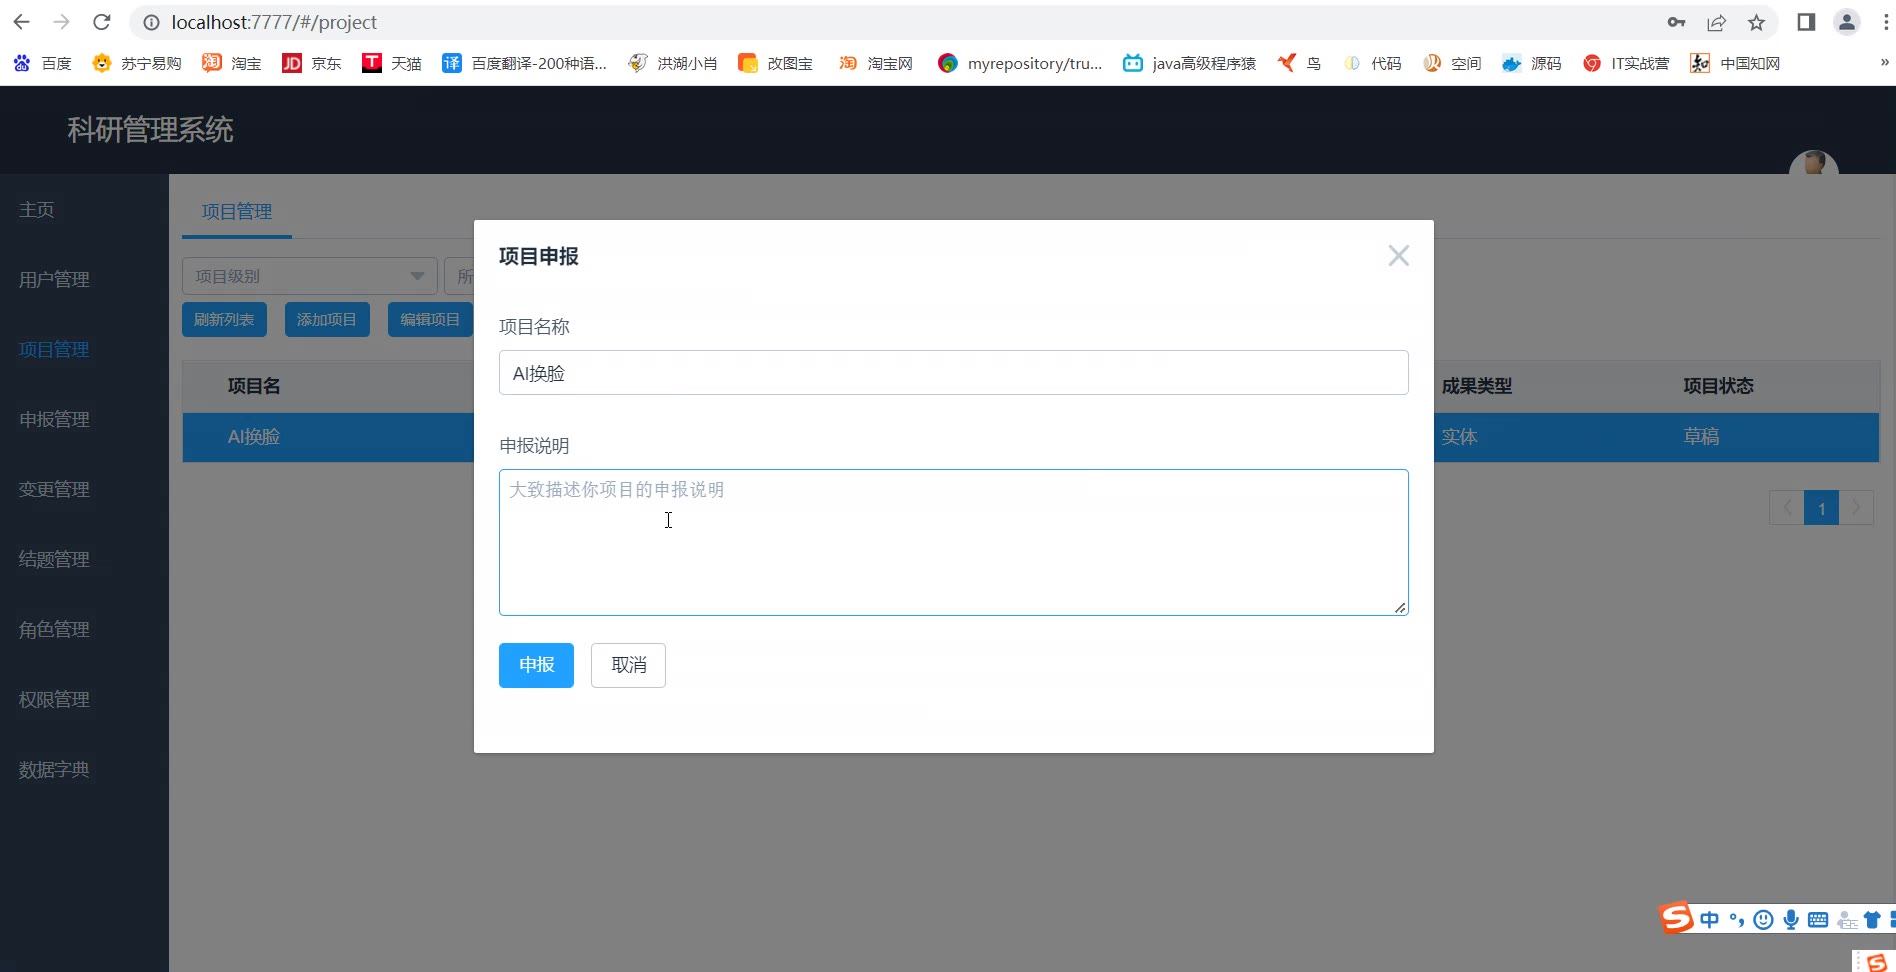Click the address bar URL
This screenshot has width=1896, height=972.
pos(274,22)
